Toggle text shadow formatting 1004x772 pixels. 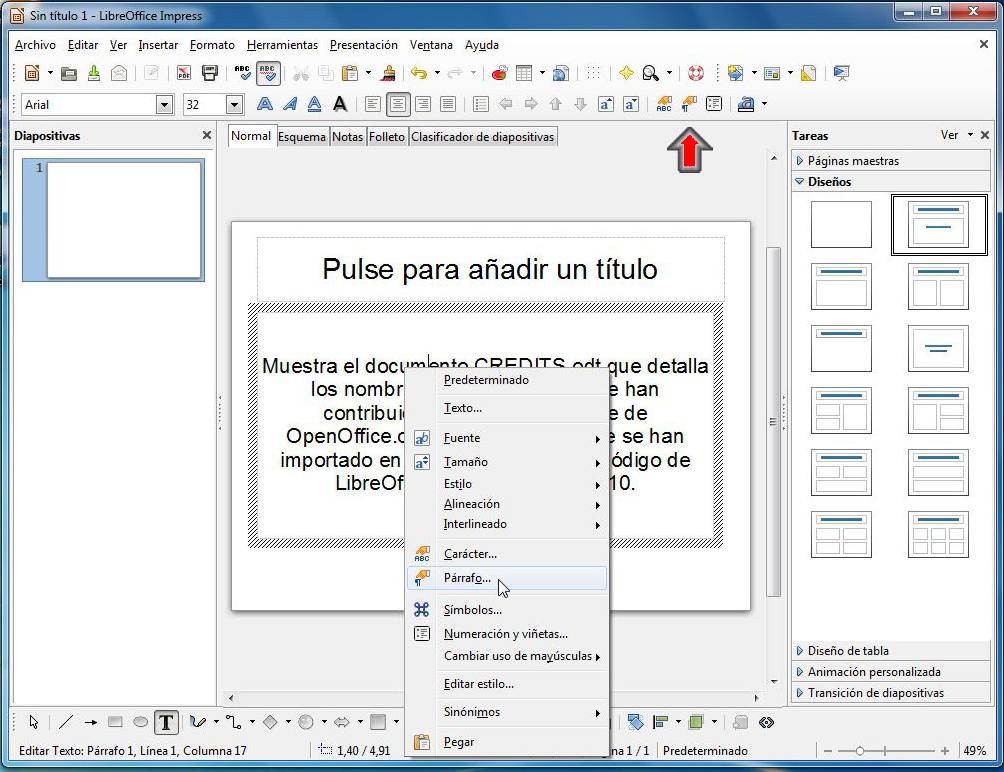click(x=340, y=104)
